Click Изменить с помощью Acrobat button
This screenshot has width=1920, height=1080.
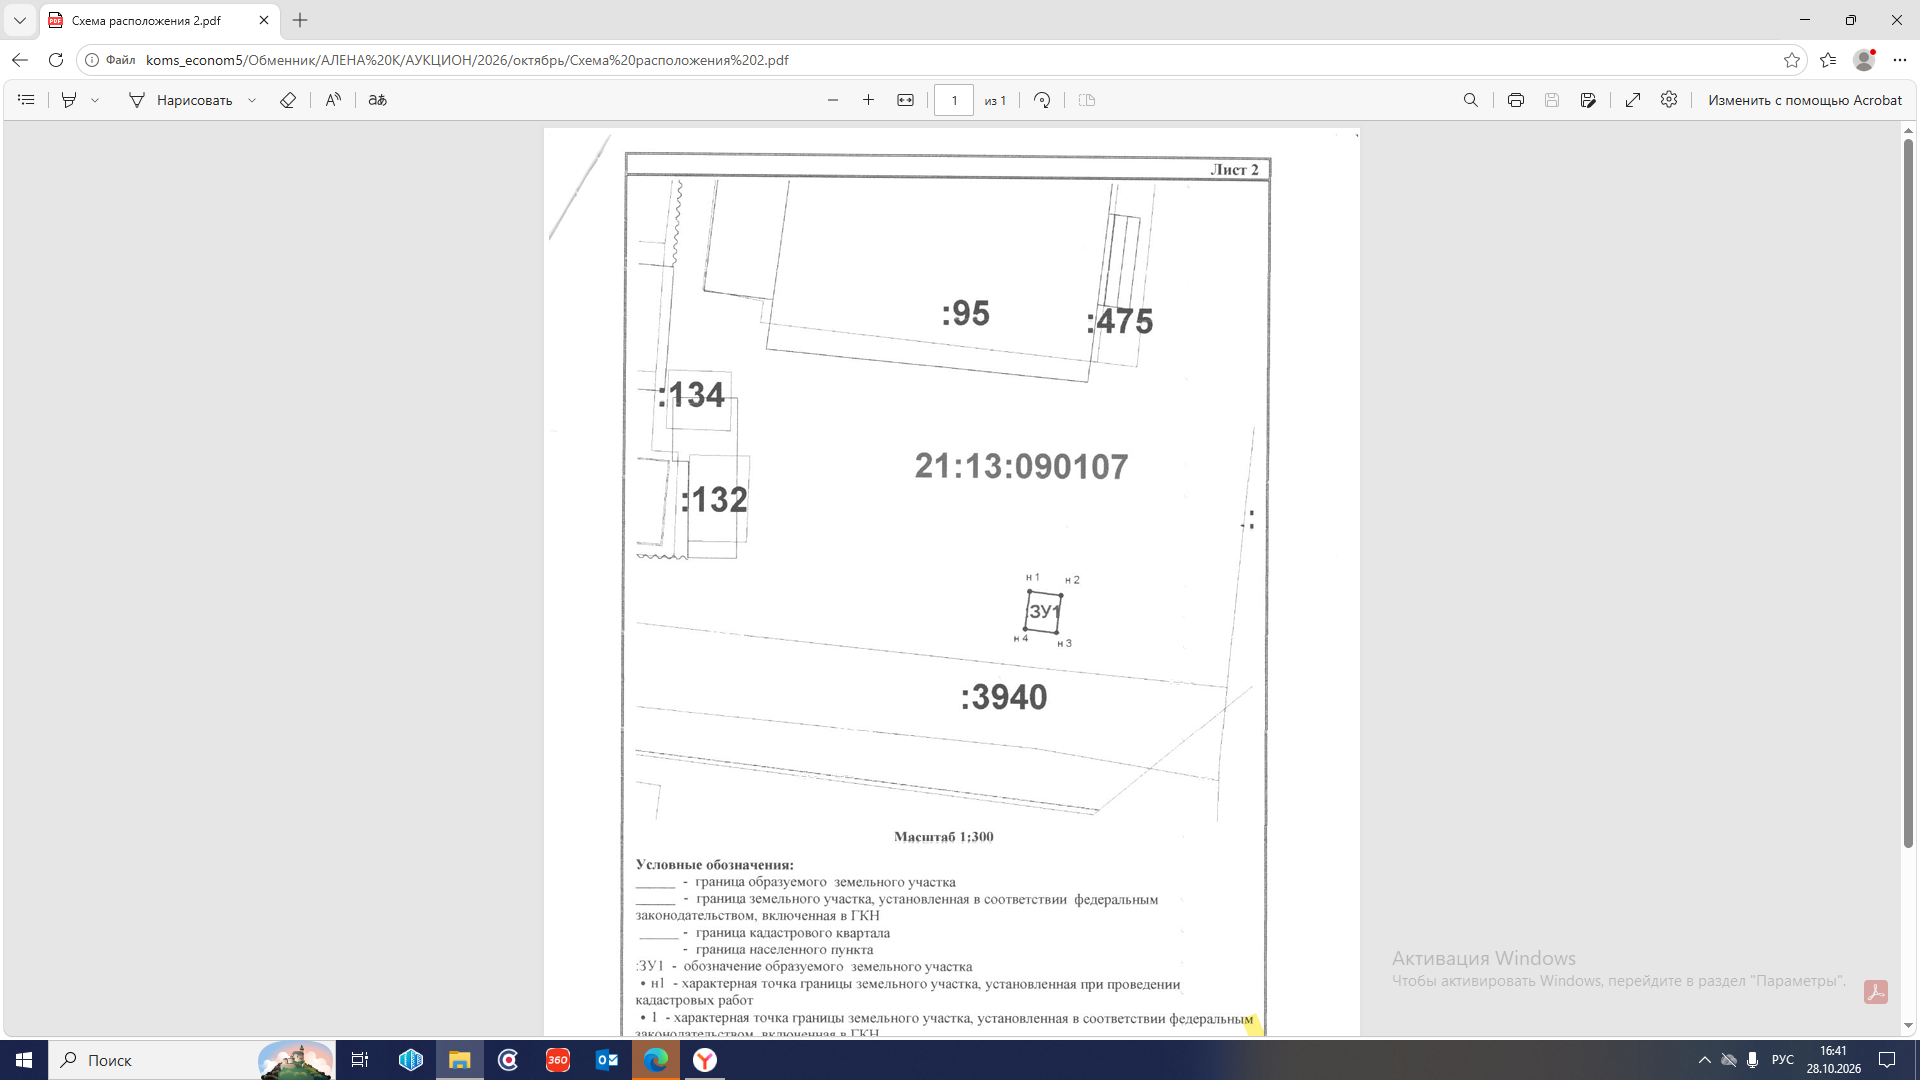(1805, 100)
